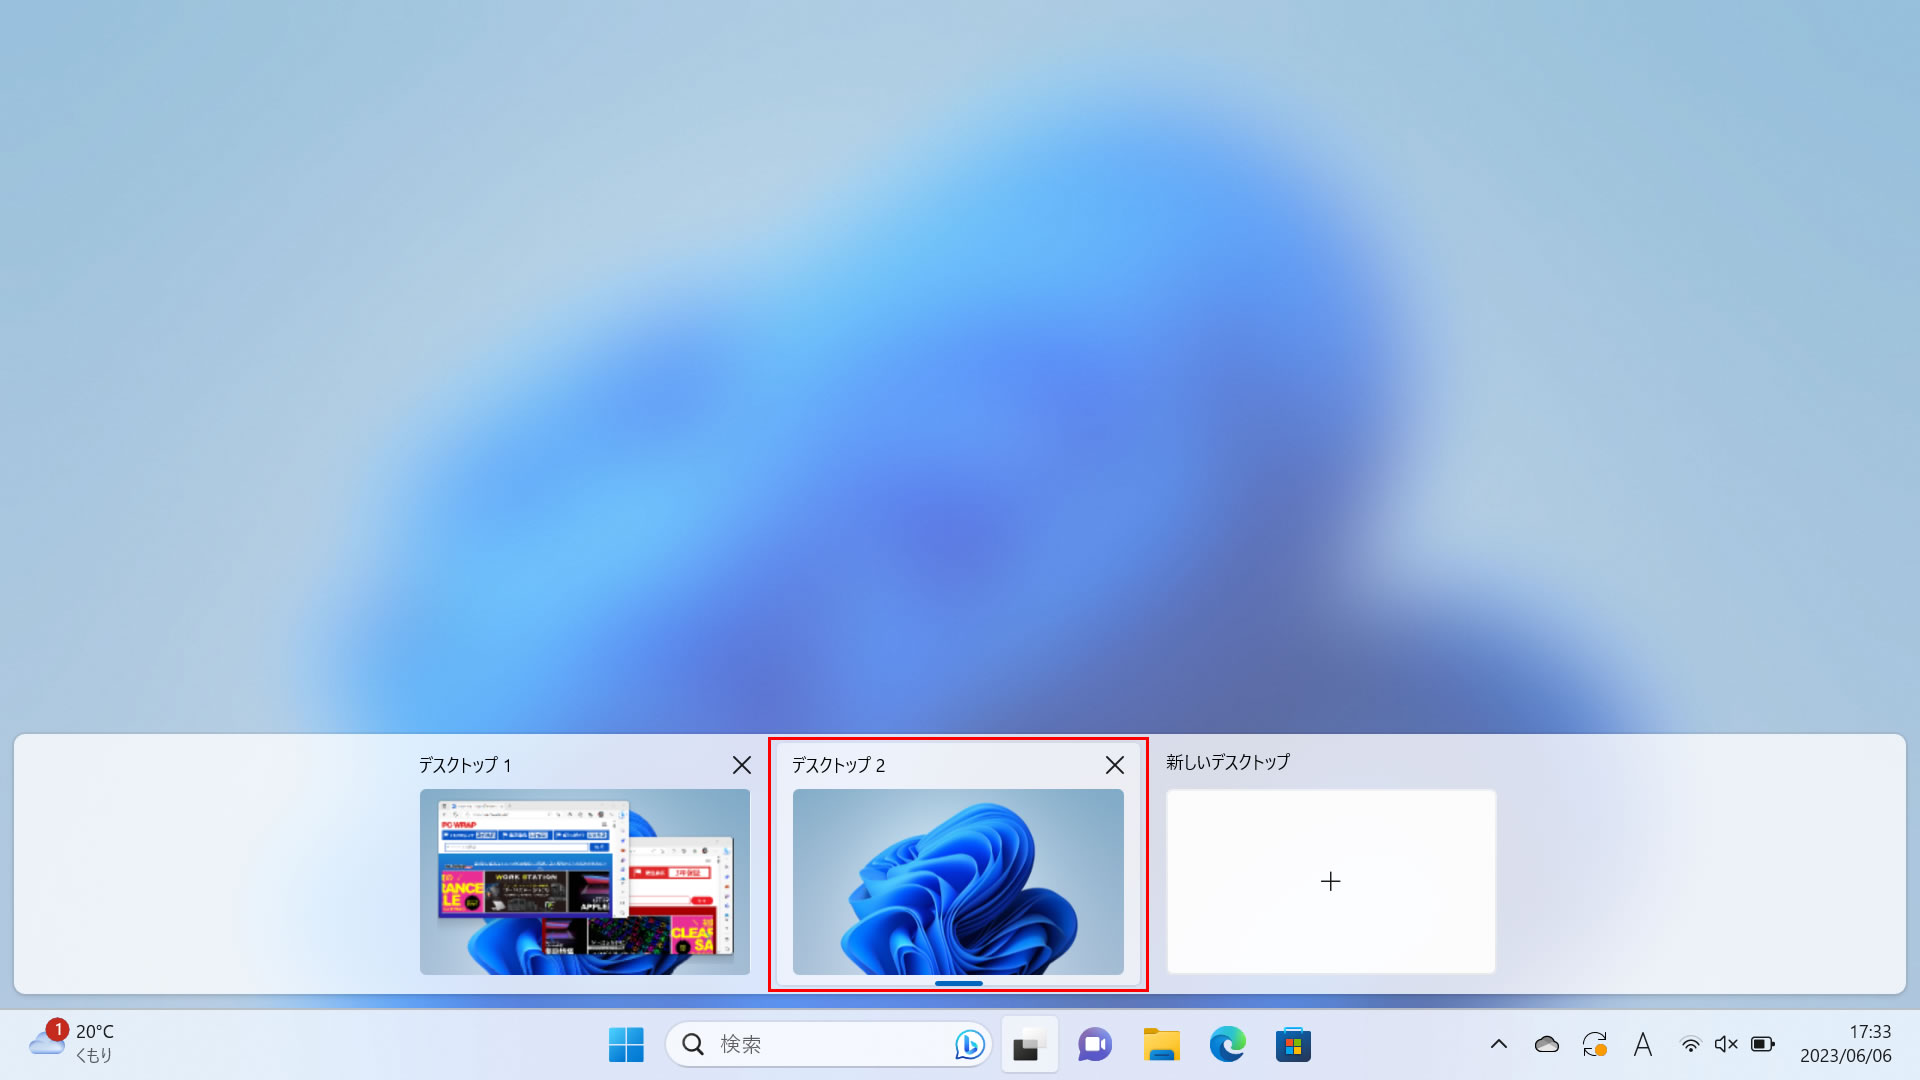Open the OneDrive cloud tray icon
Screen dimensions: 1920x1080
tap(1547, 1044)
